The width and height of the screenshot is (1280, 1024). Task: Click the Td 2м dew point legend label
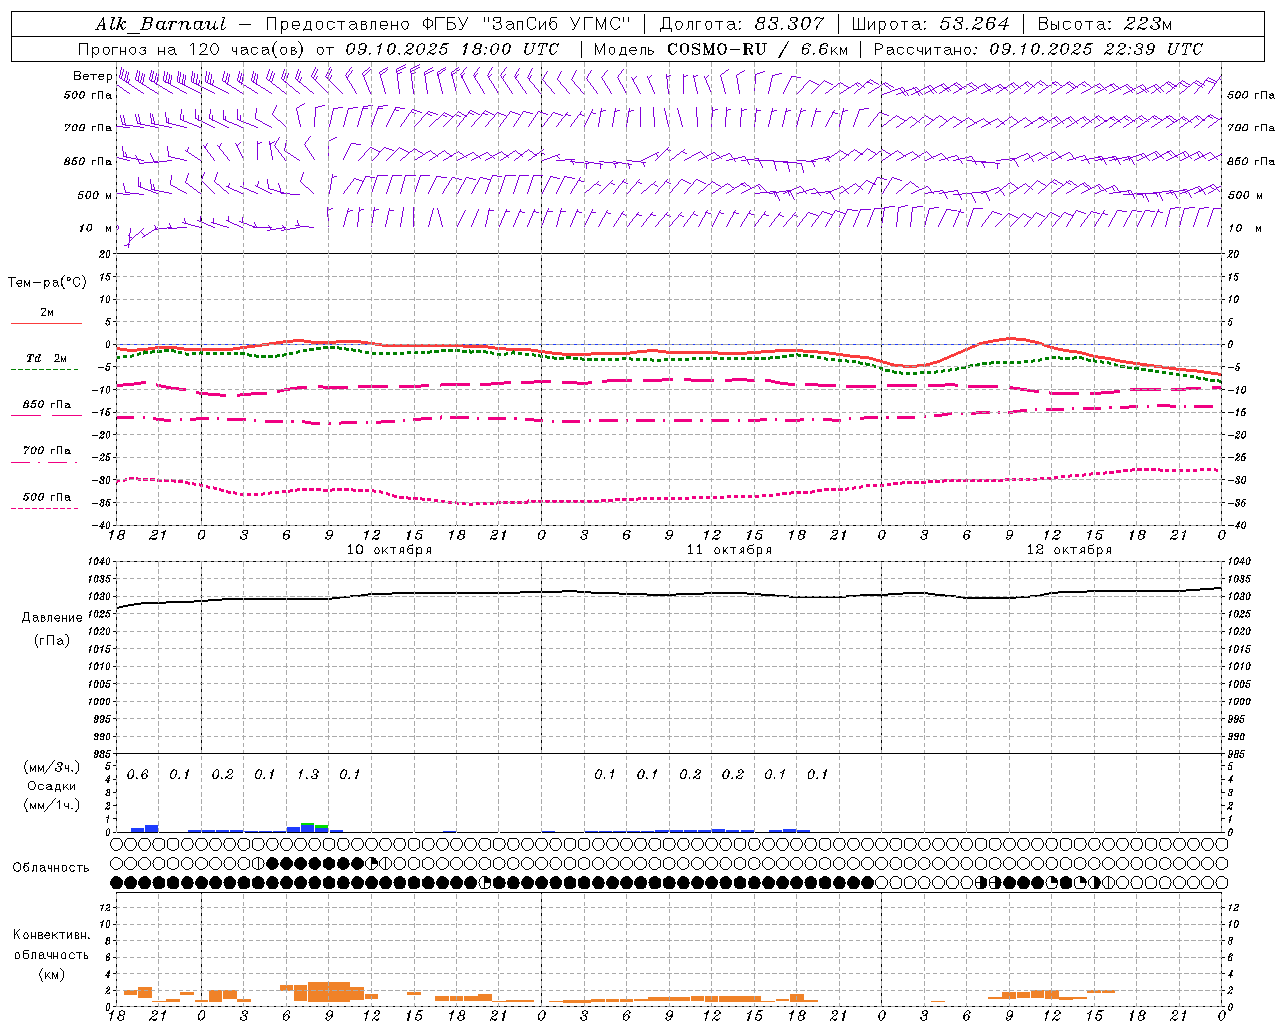tap(46, 357)
